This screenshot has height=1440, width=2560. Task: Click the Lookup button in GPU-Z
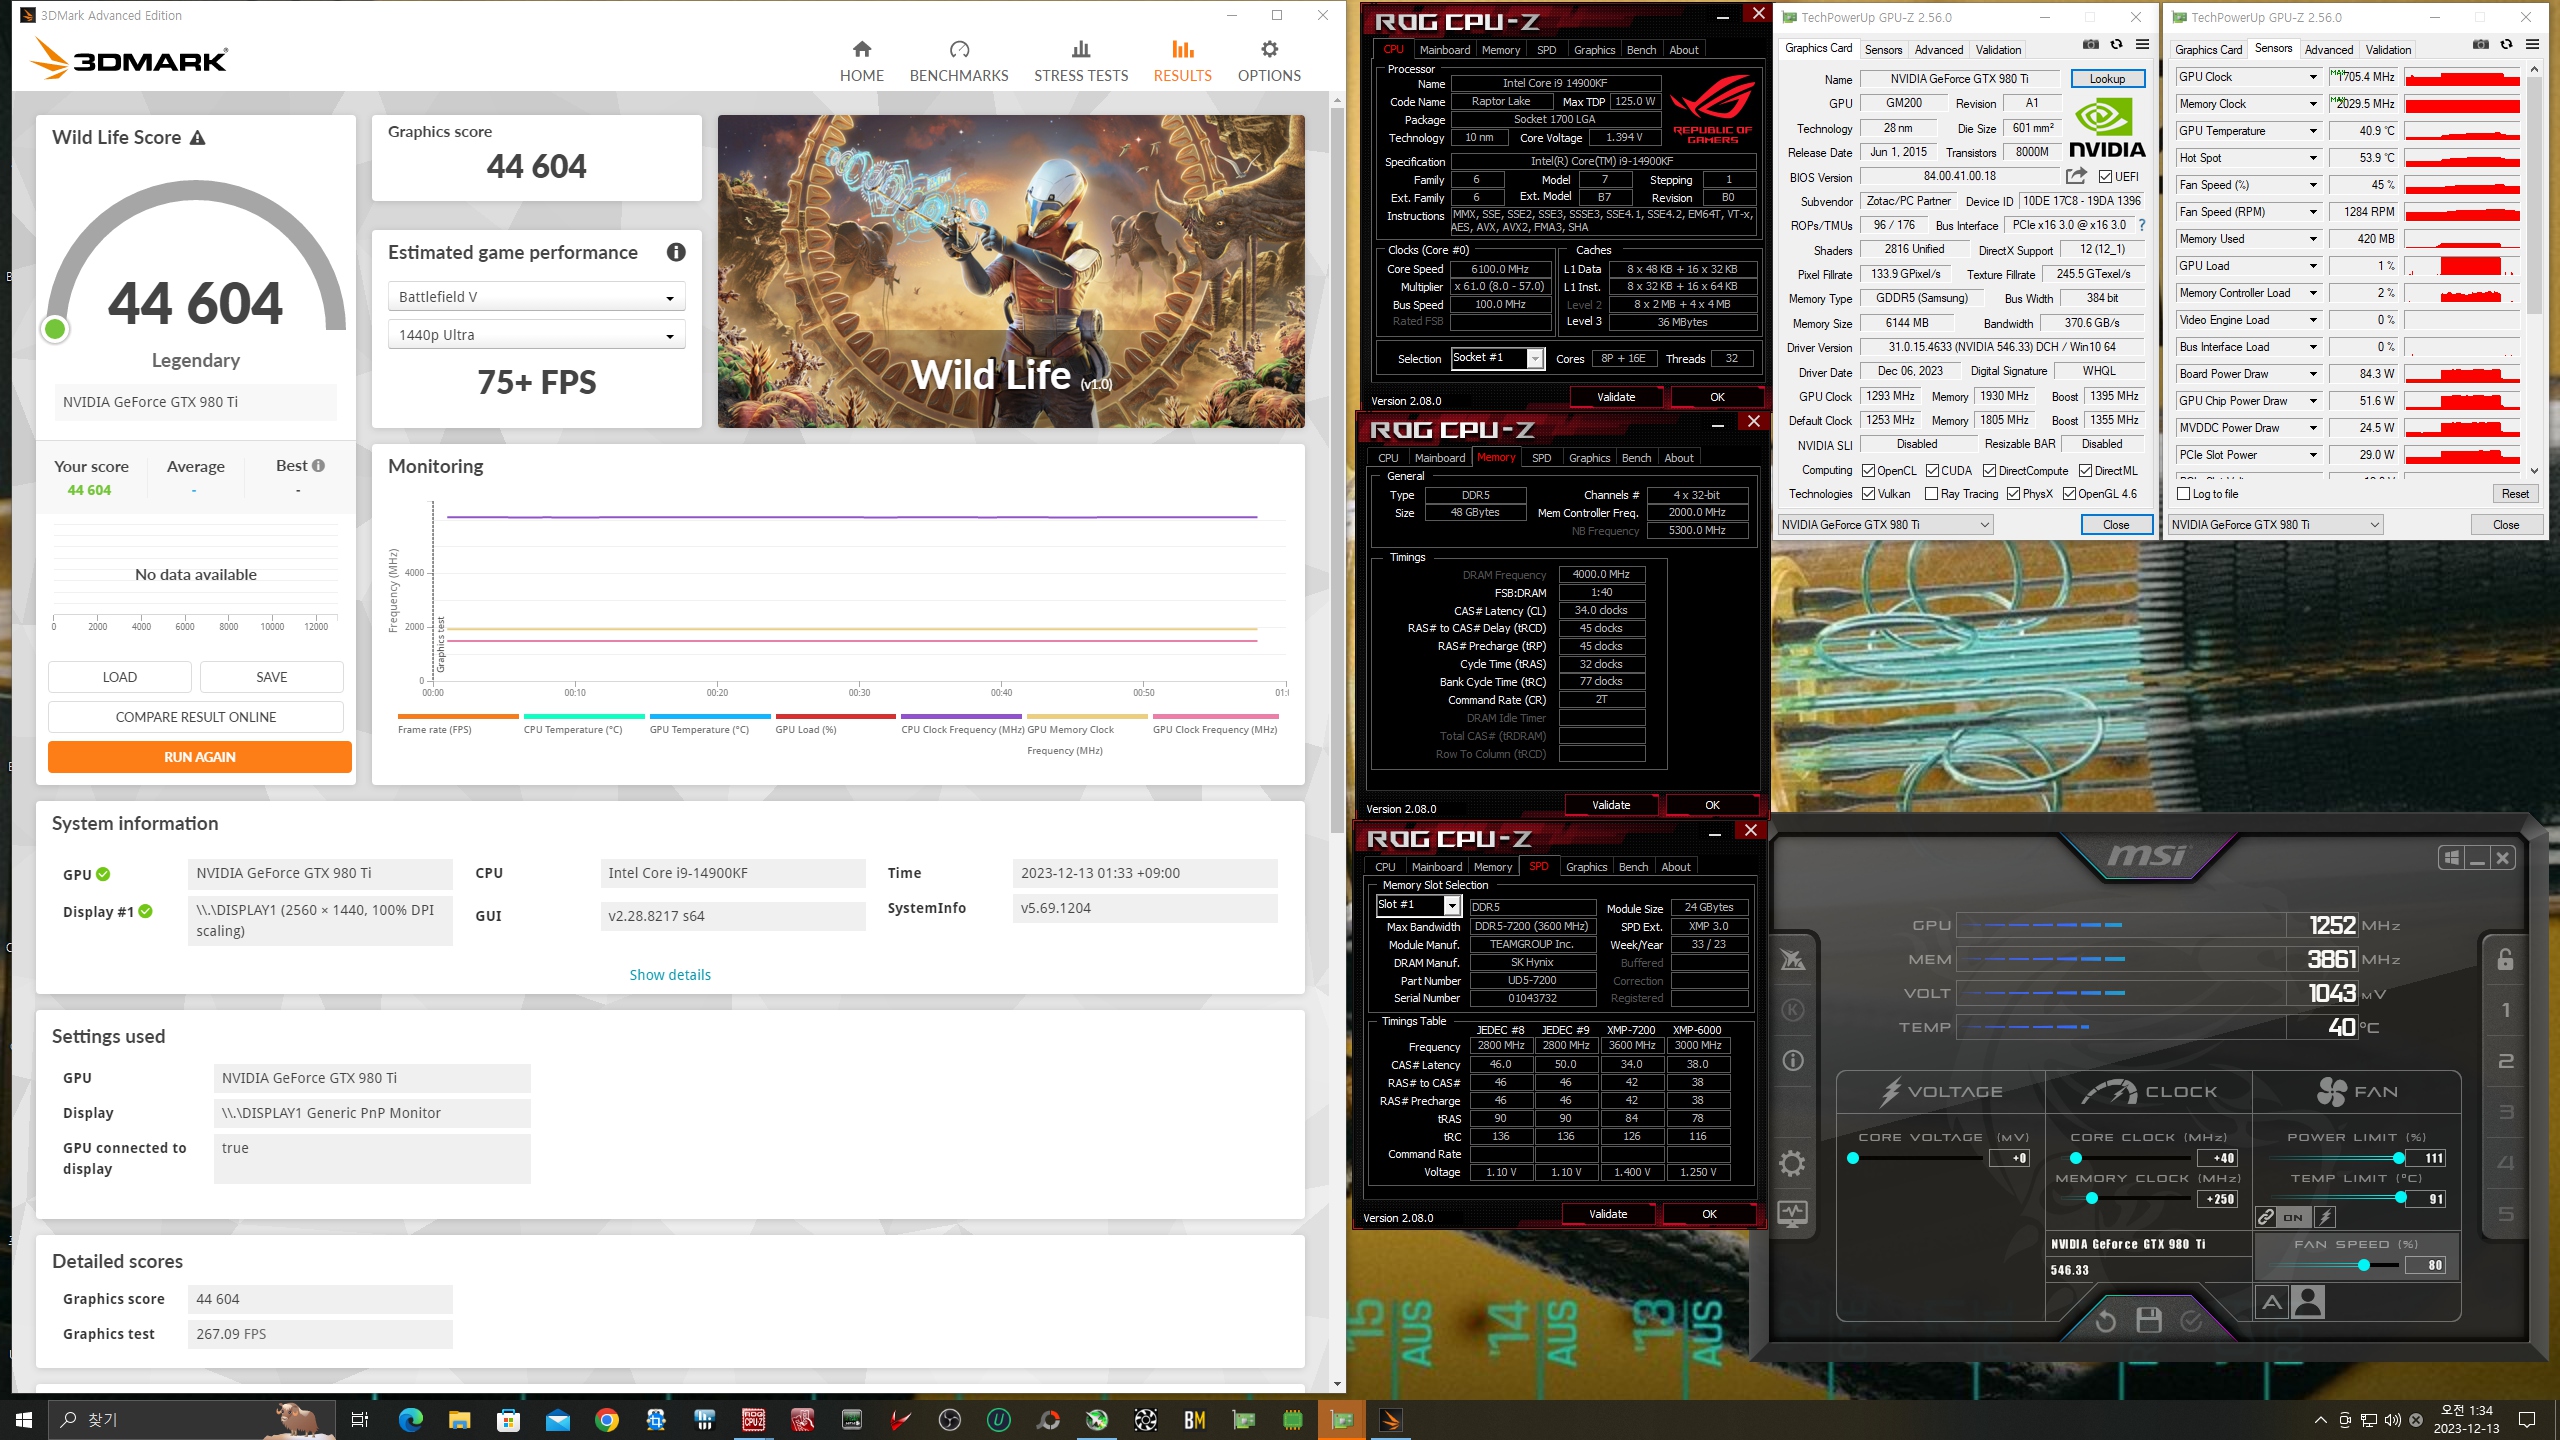[2106, 79]
